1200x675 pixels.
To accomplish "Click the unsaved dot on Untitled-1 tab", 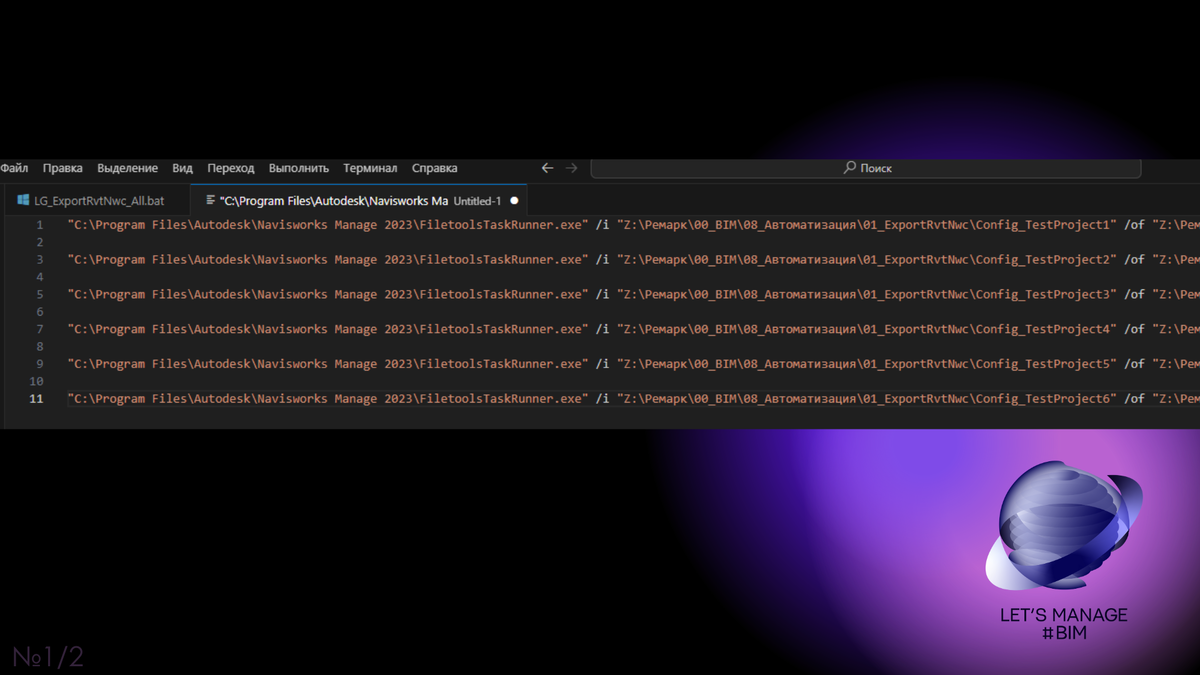I will click(x=514, y=200).
